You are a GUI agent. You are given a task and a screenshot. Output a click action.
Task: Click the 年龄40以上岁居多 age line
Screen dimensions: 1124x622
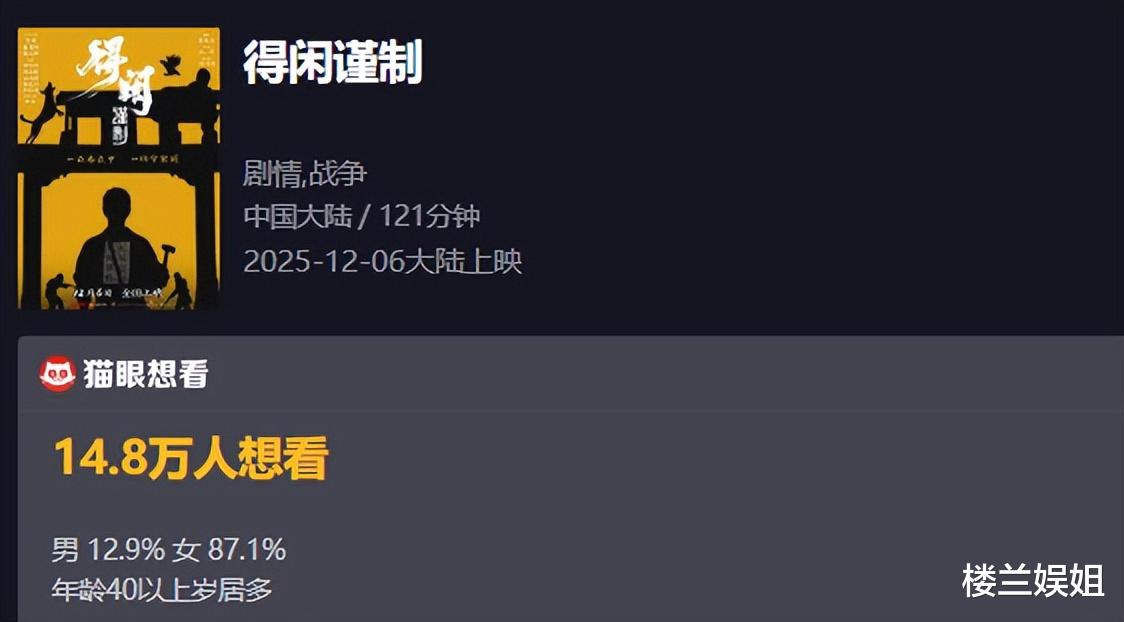point(162,590)
